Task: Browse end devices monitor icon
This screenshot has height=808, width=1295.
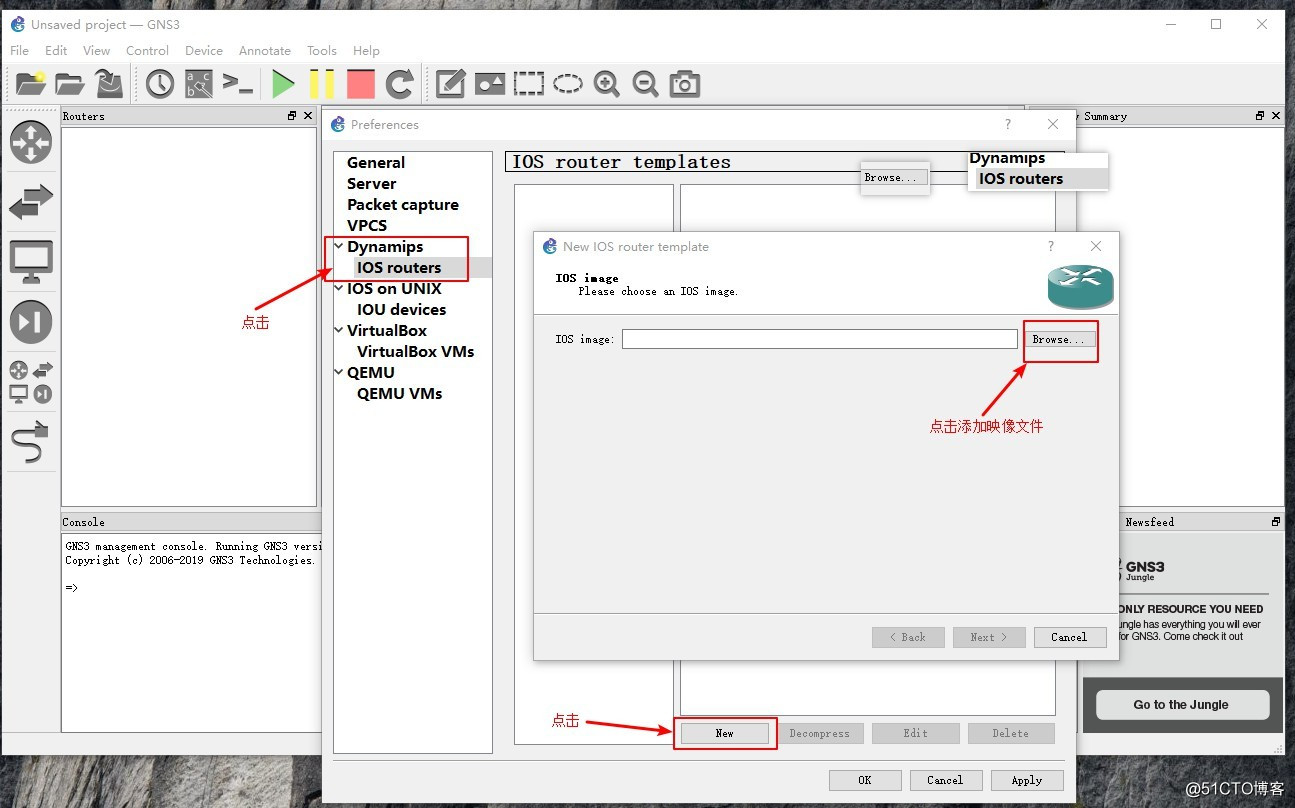Action: click(31, 261)
